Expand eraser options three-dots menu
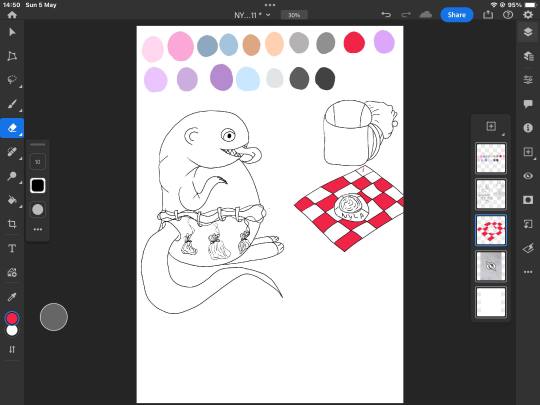 coord(38,229)
